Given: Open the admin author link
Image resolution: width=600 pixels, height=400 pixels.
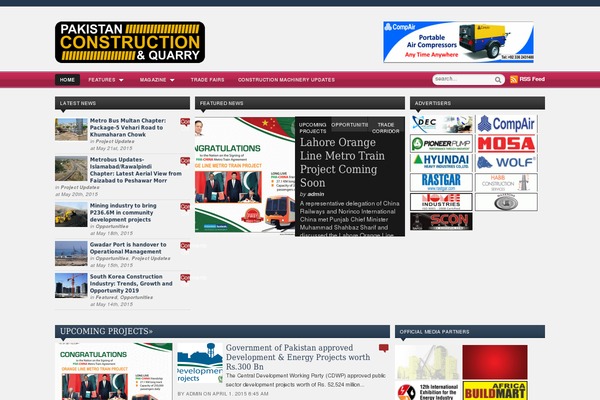Looking at the screenshot, I should [316, 194].
